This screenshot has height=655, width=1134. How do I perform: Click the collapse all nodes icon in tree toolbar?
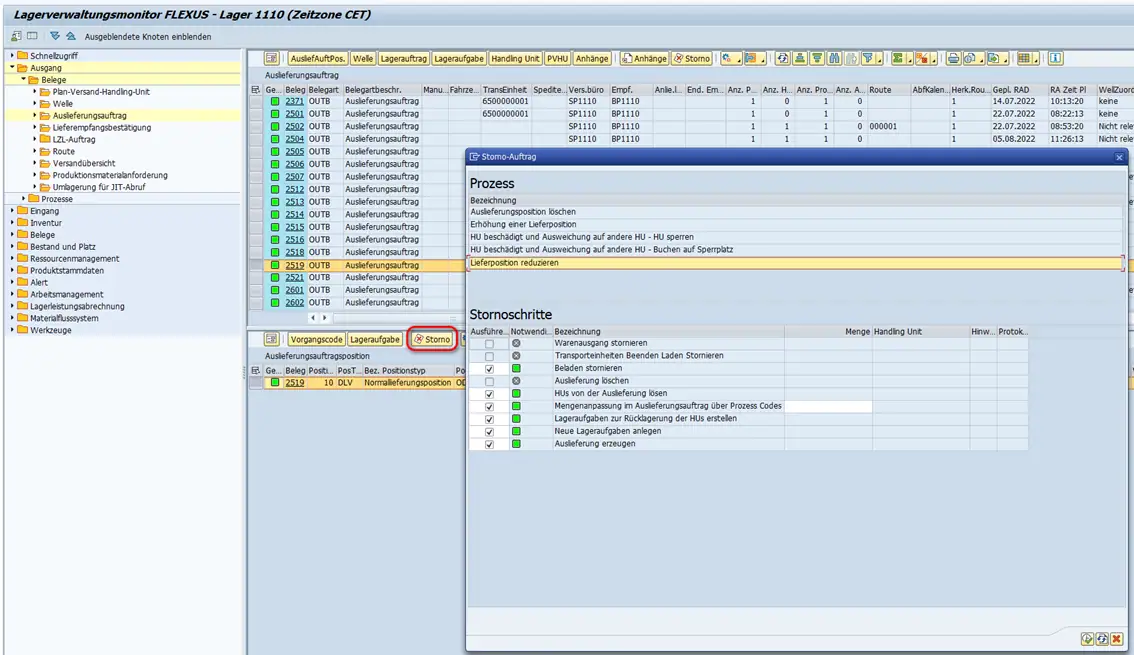[x=70, y=36]
